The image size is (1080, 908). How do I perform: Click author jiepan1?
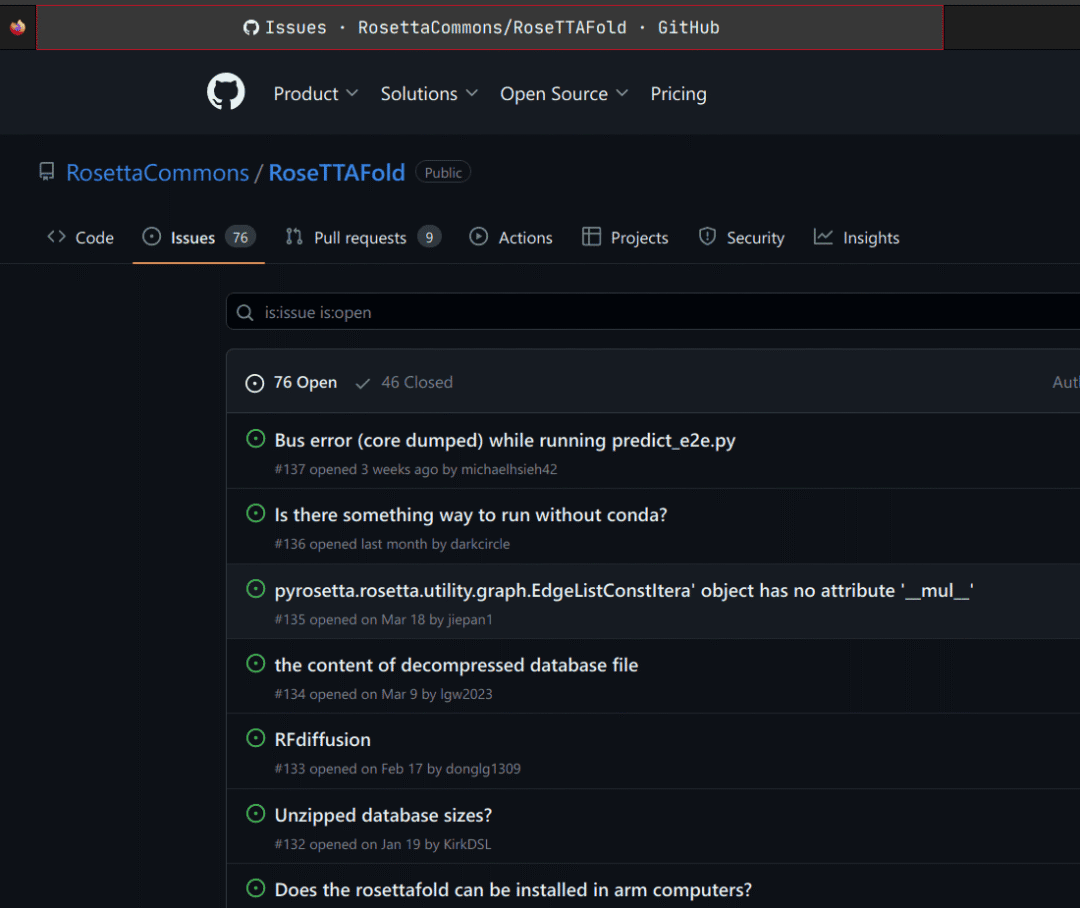tap(470, 619)
